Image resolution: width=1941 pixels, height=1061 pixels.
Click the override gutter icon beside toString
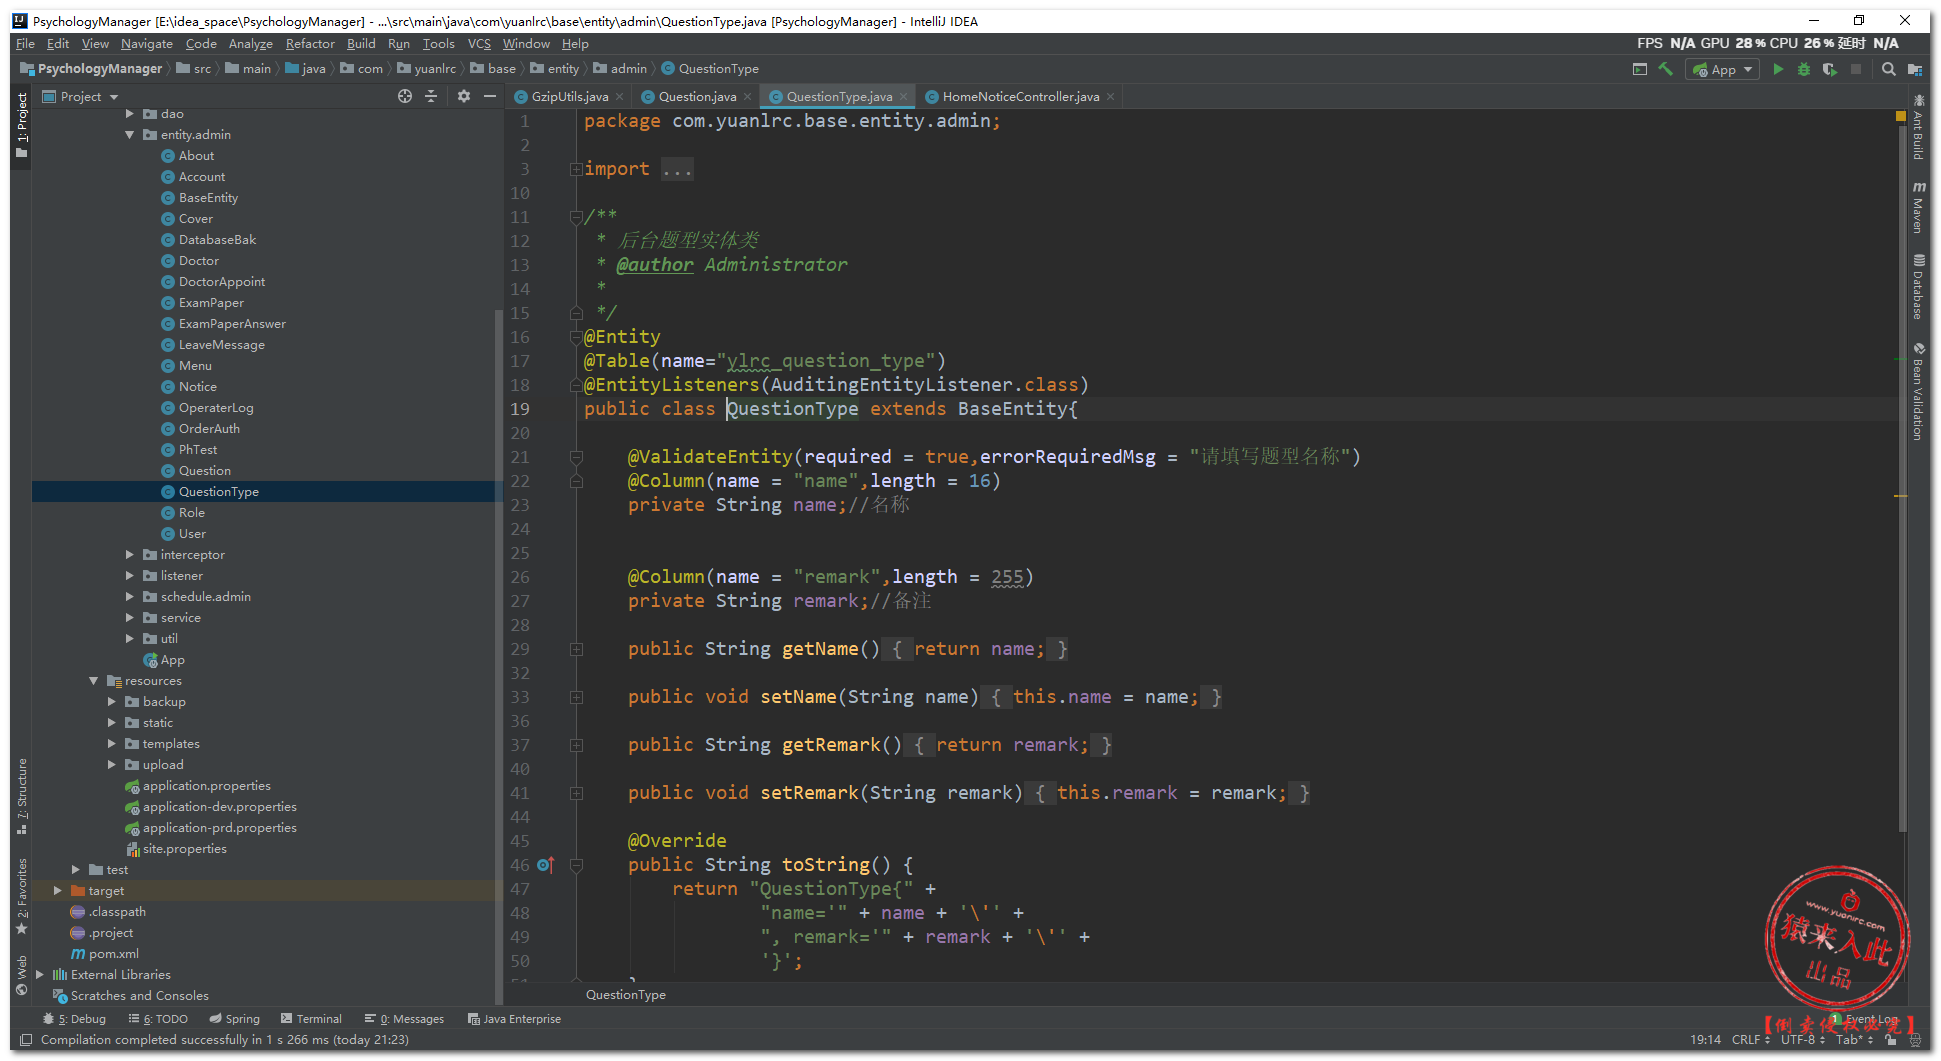click(545, 865)
